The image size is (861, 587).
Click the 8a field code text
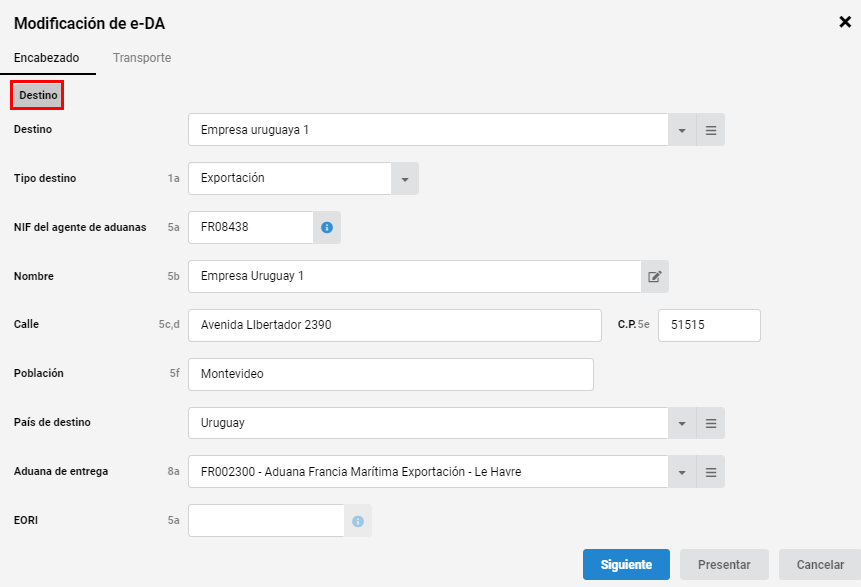click(x=174, y=472)
